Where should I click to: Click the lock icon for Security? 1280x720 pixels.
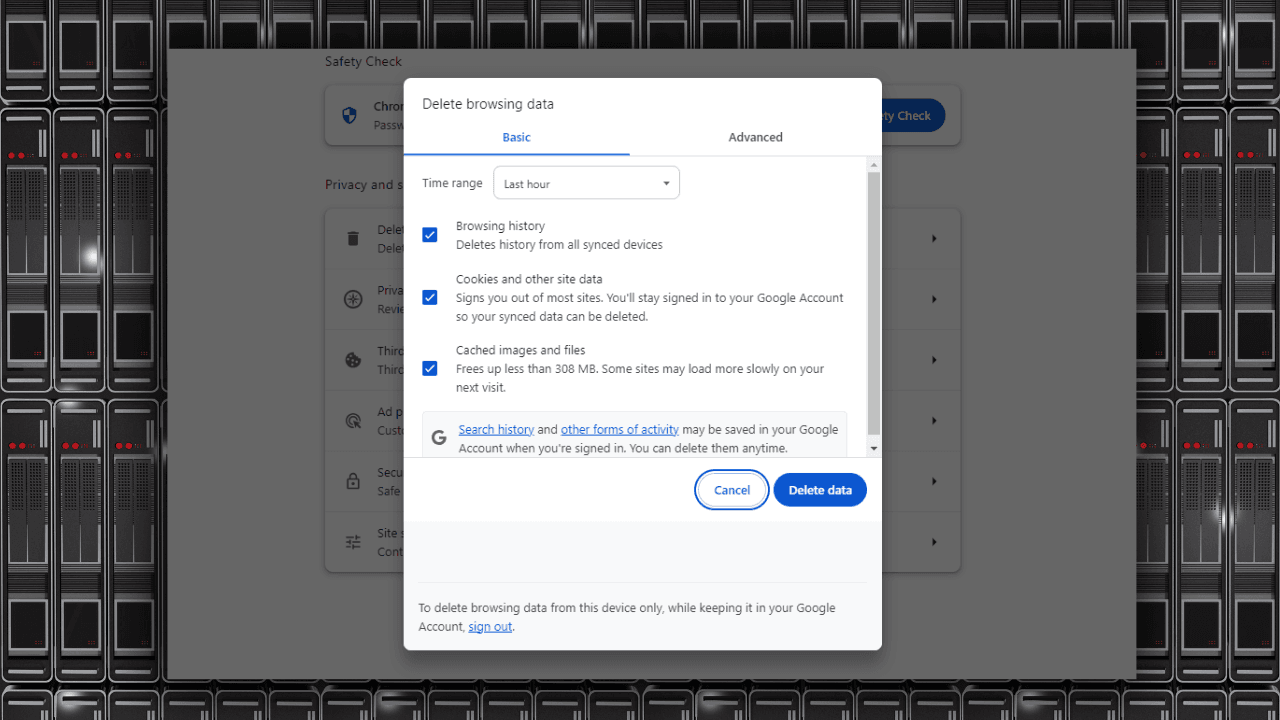coord(353,481)
